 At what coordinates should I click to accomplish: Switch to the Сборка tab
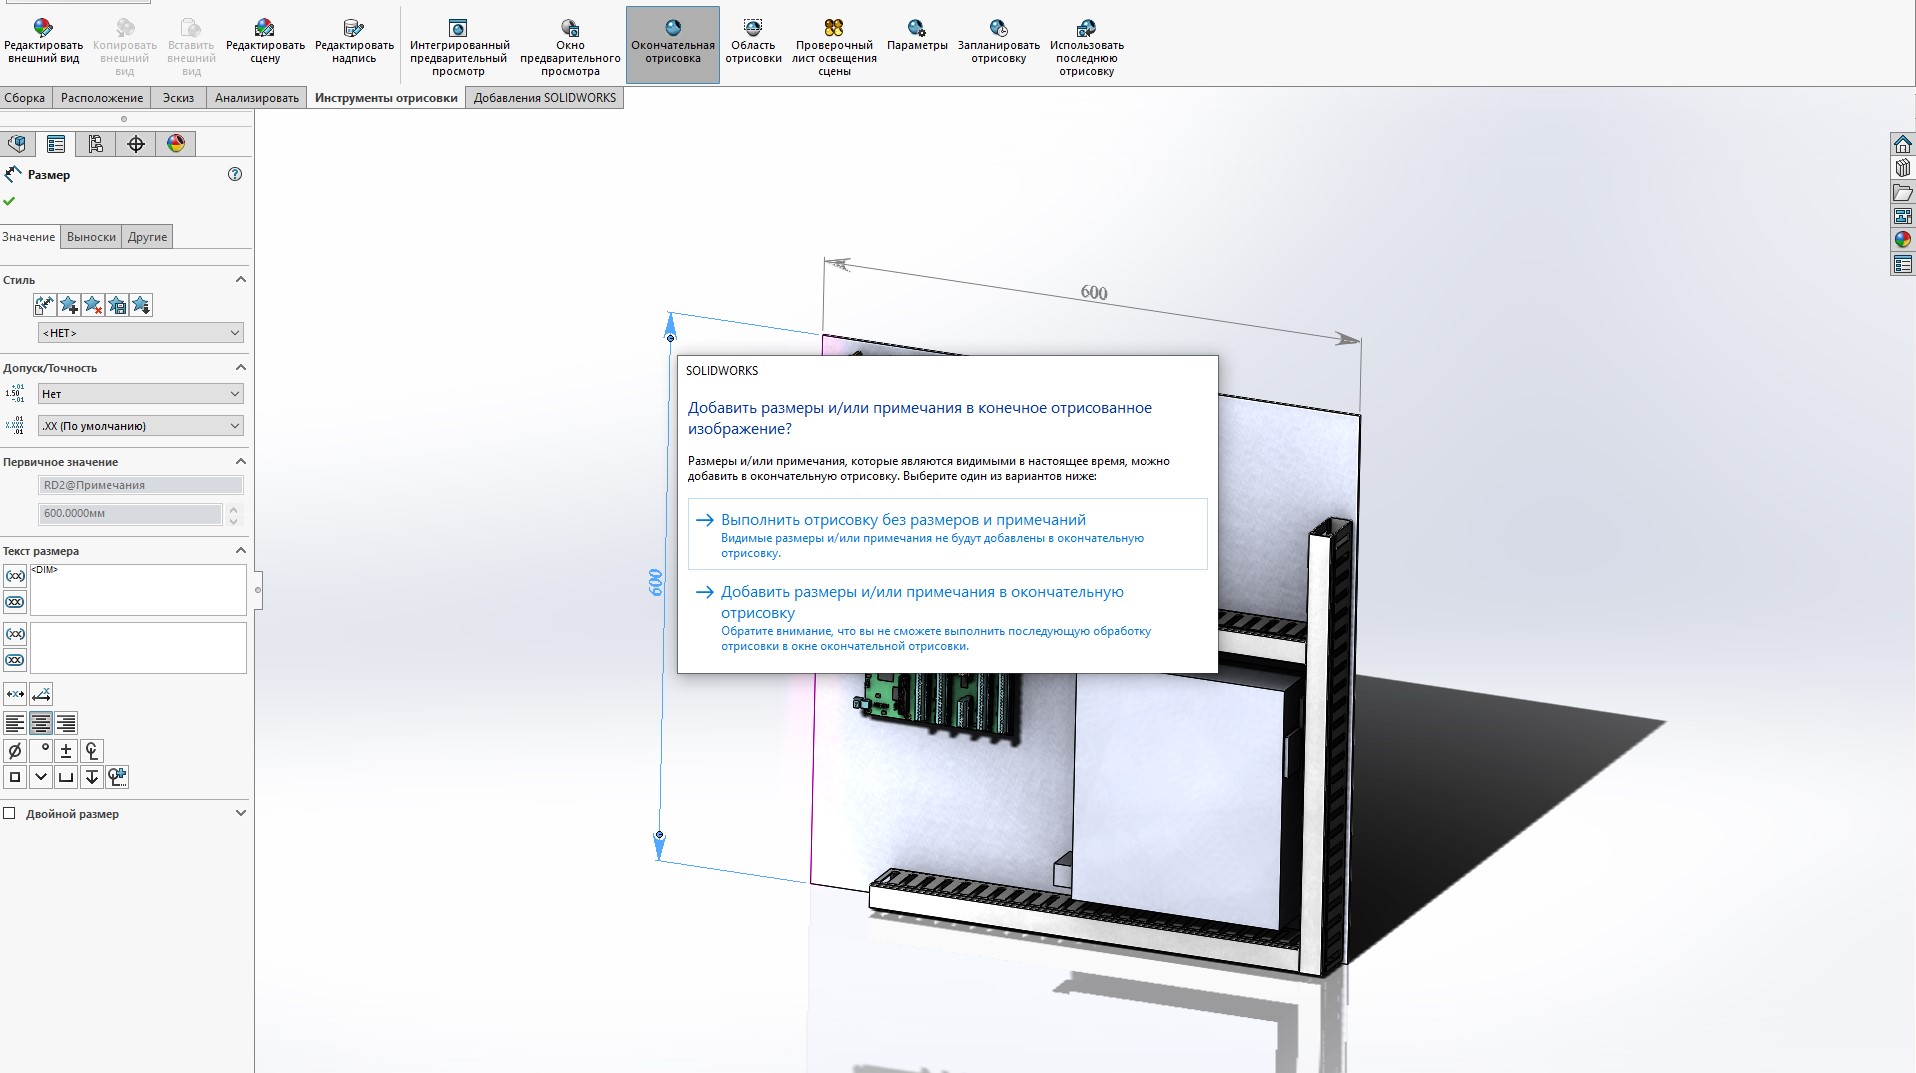tap(25, 98)
